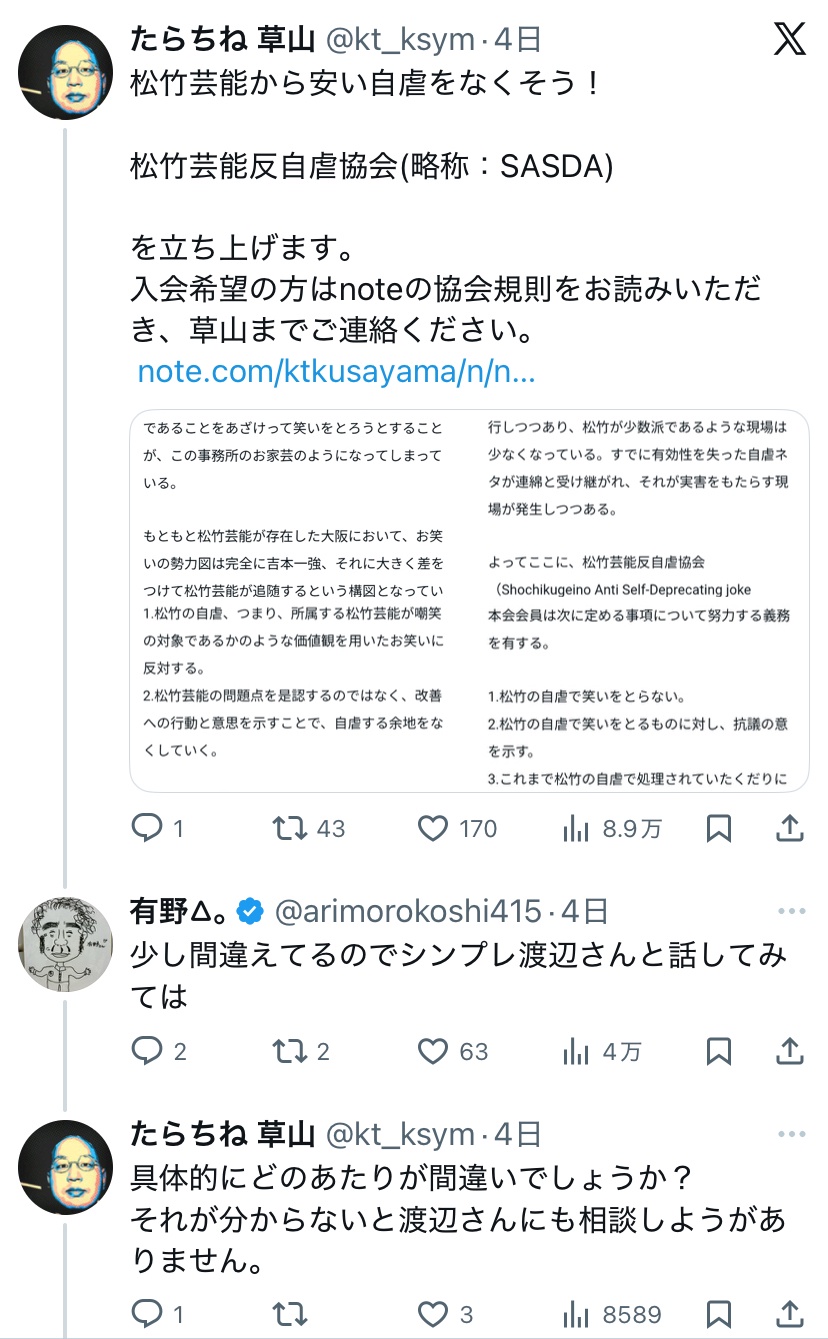Open the note.com/ktkusayama link

[x=337, y=371]
